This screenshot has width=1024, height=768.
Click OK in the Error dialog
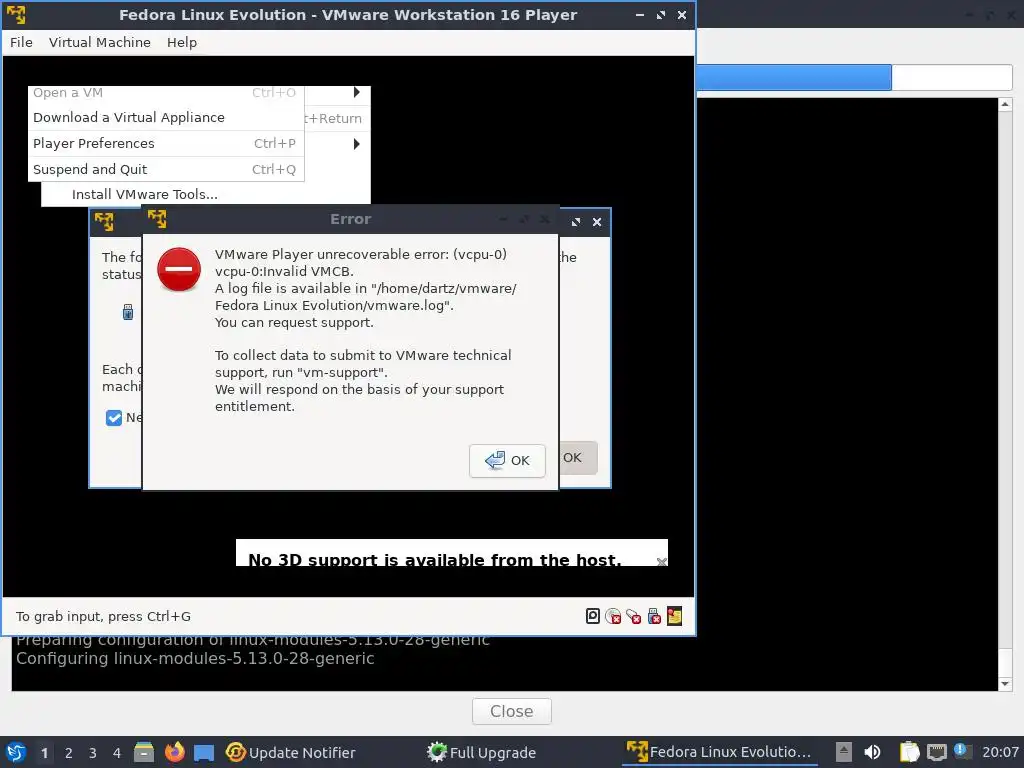(x=507, y=460)
